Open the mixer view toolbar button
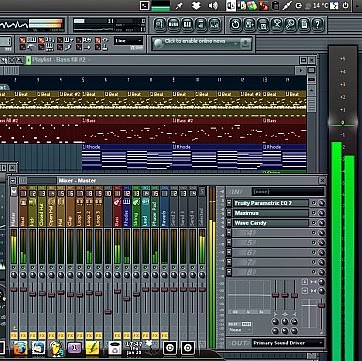The height and width of the screenshot is (361, 362). point(215,25)
